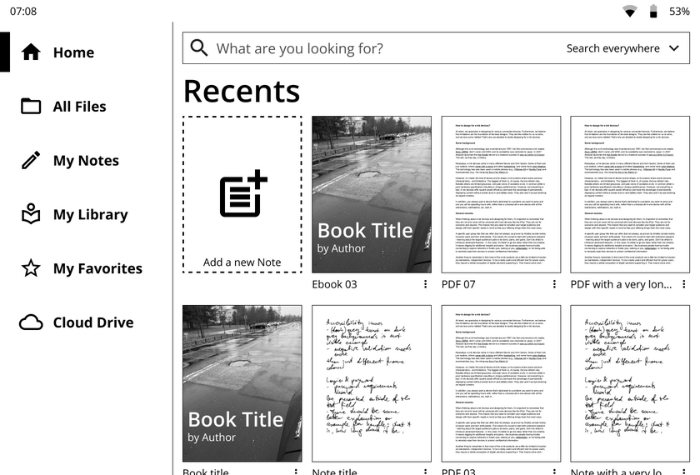Screen dimensions: 700x475
Task: Open the Note with a very long name thumbnail
Action: click(x=630, y=383)
